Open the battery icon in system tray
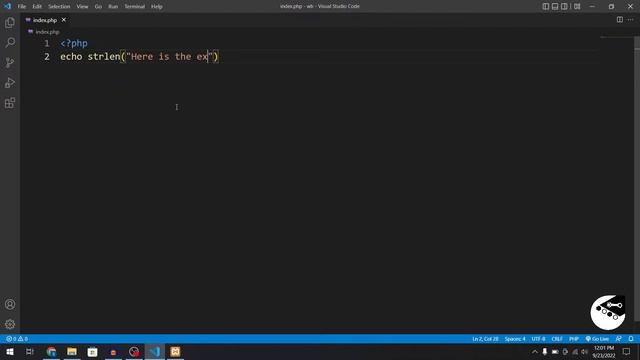The image size is (640, 360). [x=555, y=351]
